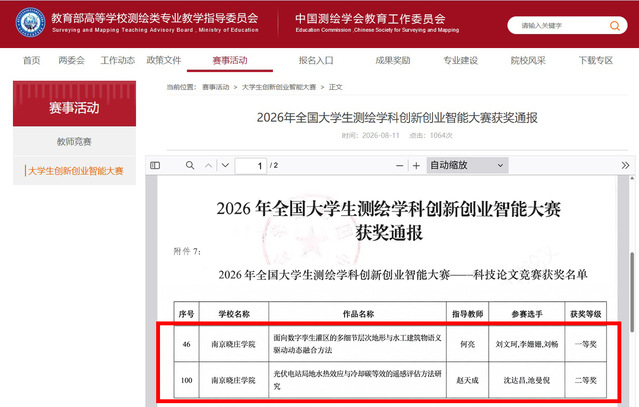The height and width of the screenshot is (407, 639).
Task: Click the 赛事活动 sidebar header banner
Action: pyautogui.click(x=74, y=103)
